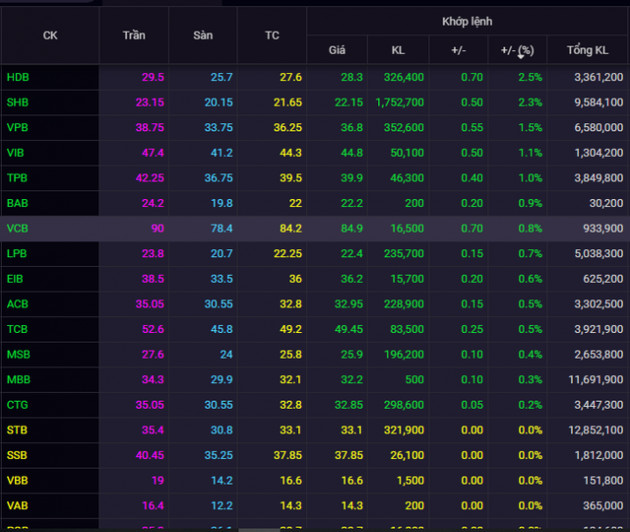Open the TPB stock symbol
Viewport: 630px width, 532px height.
(x=17, y=178)
